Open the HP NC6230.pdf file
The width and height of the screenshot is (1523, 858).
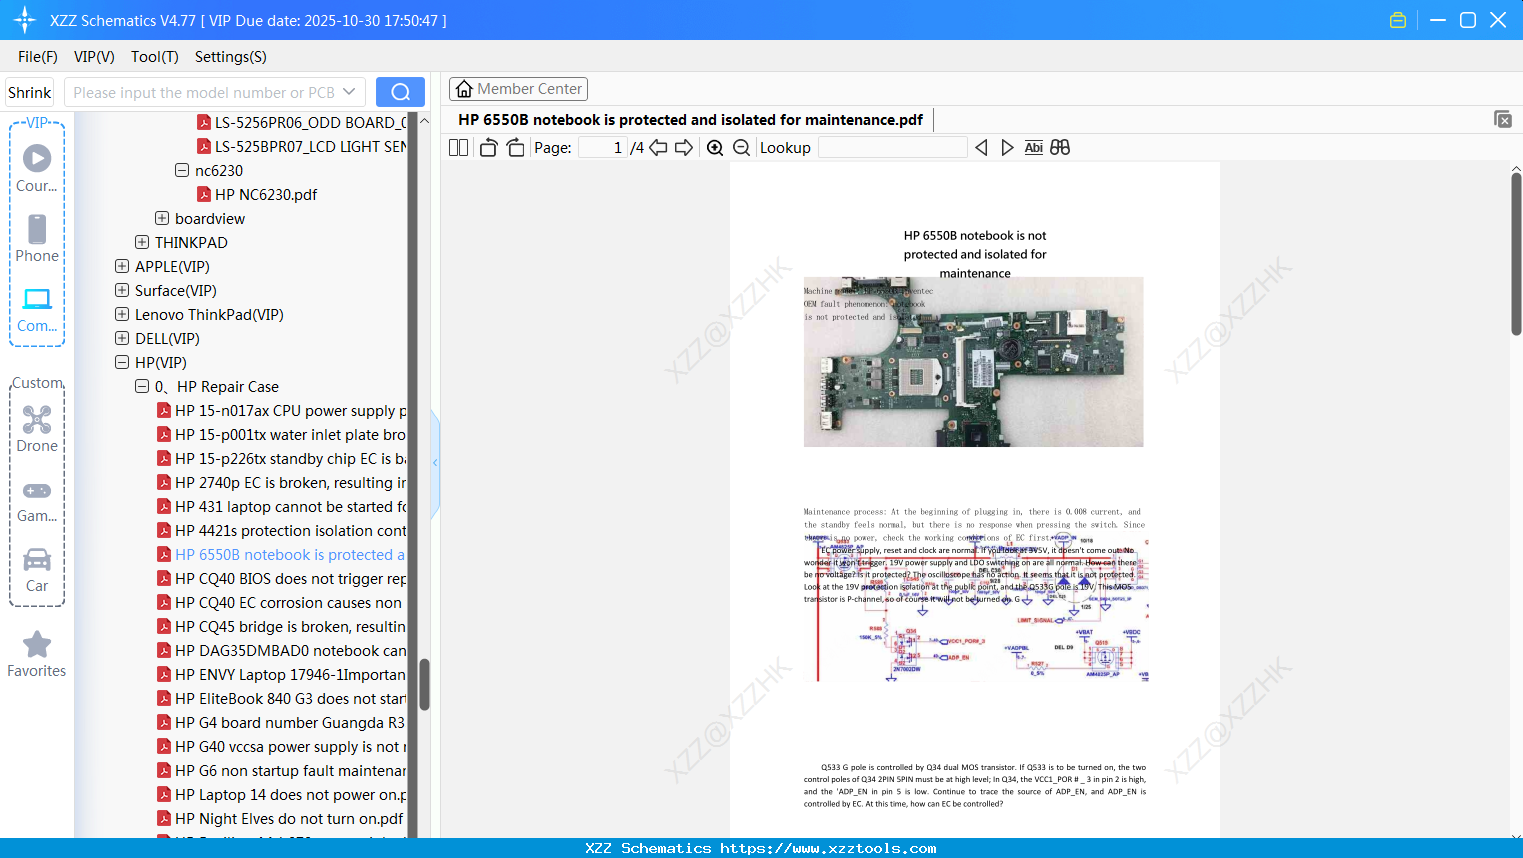click(266, 195)
